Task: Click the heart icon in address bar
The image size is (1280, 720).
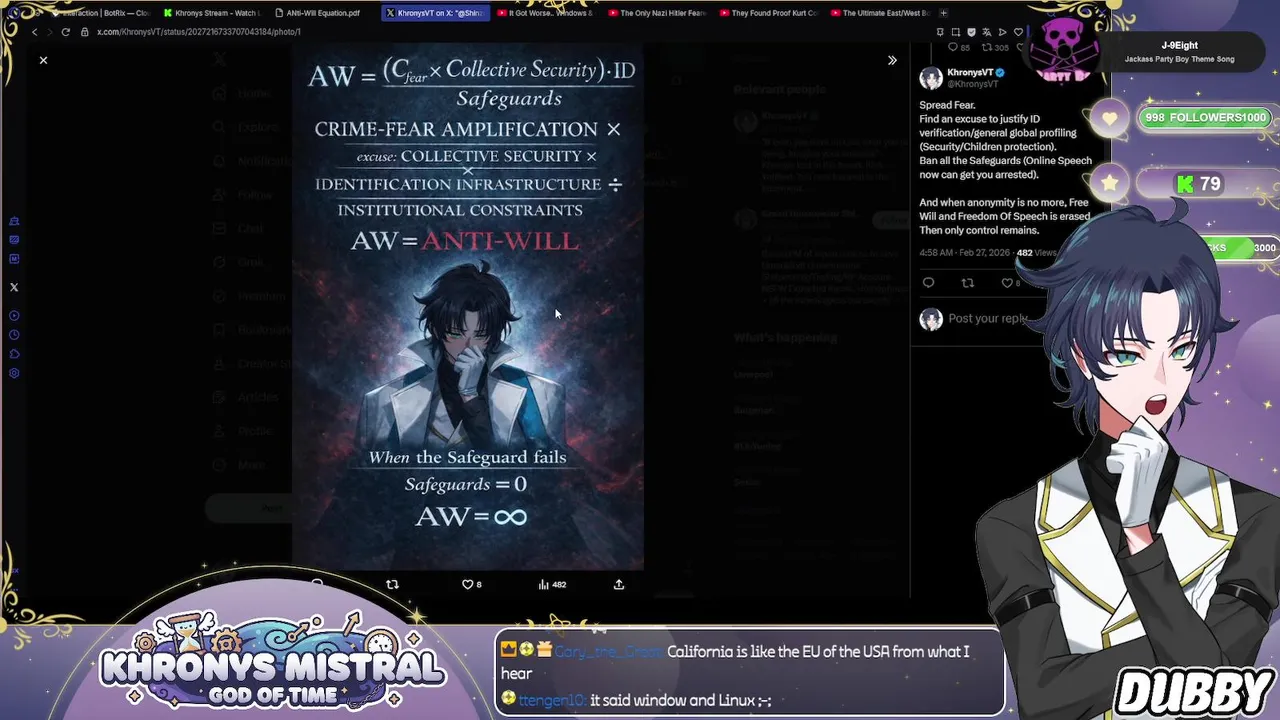Action: [x=1017, y=32]
